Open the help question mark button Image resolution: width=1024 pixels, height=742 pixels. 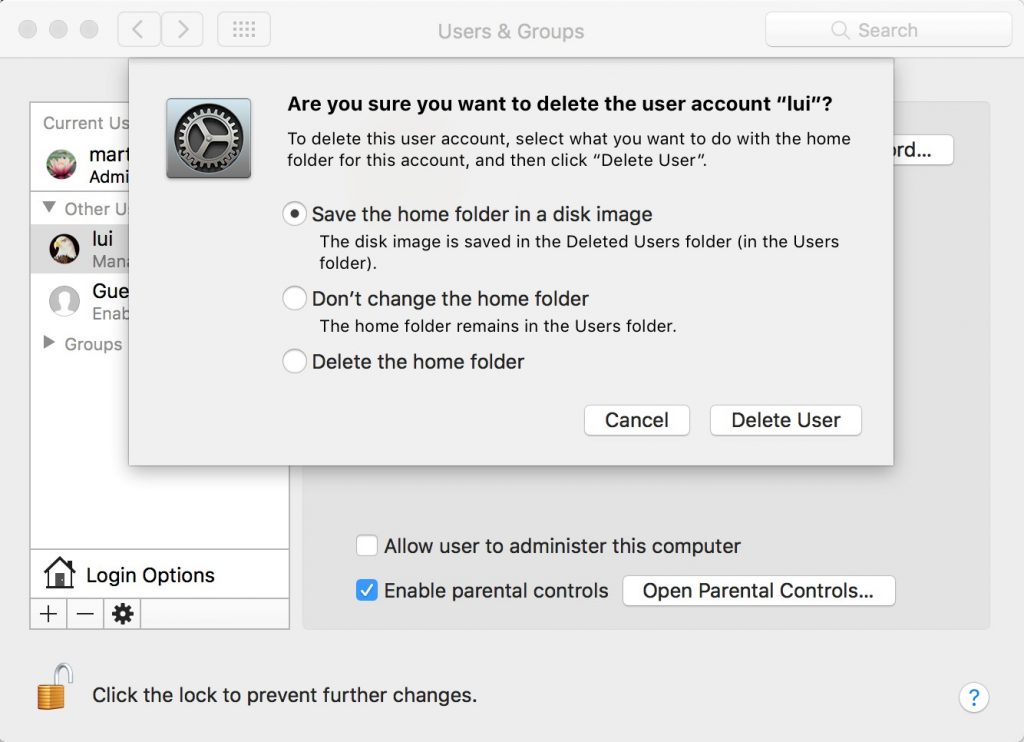point(973,697)
